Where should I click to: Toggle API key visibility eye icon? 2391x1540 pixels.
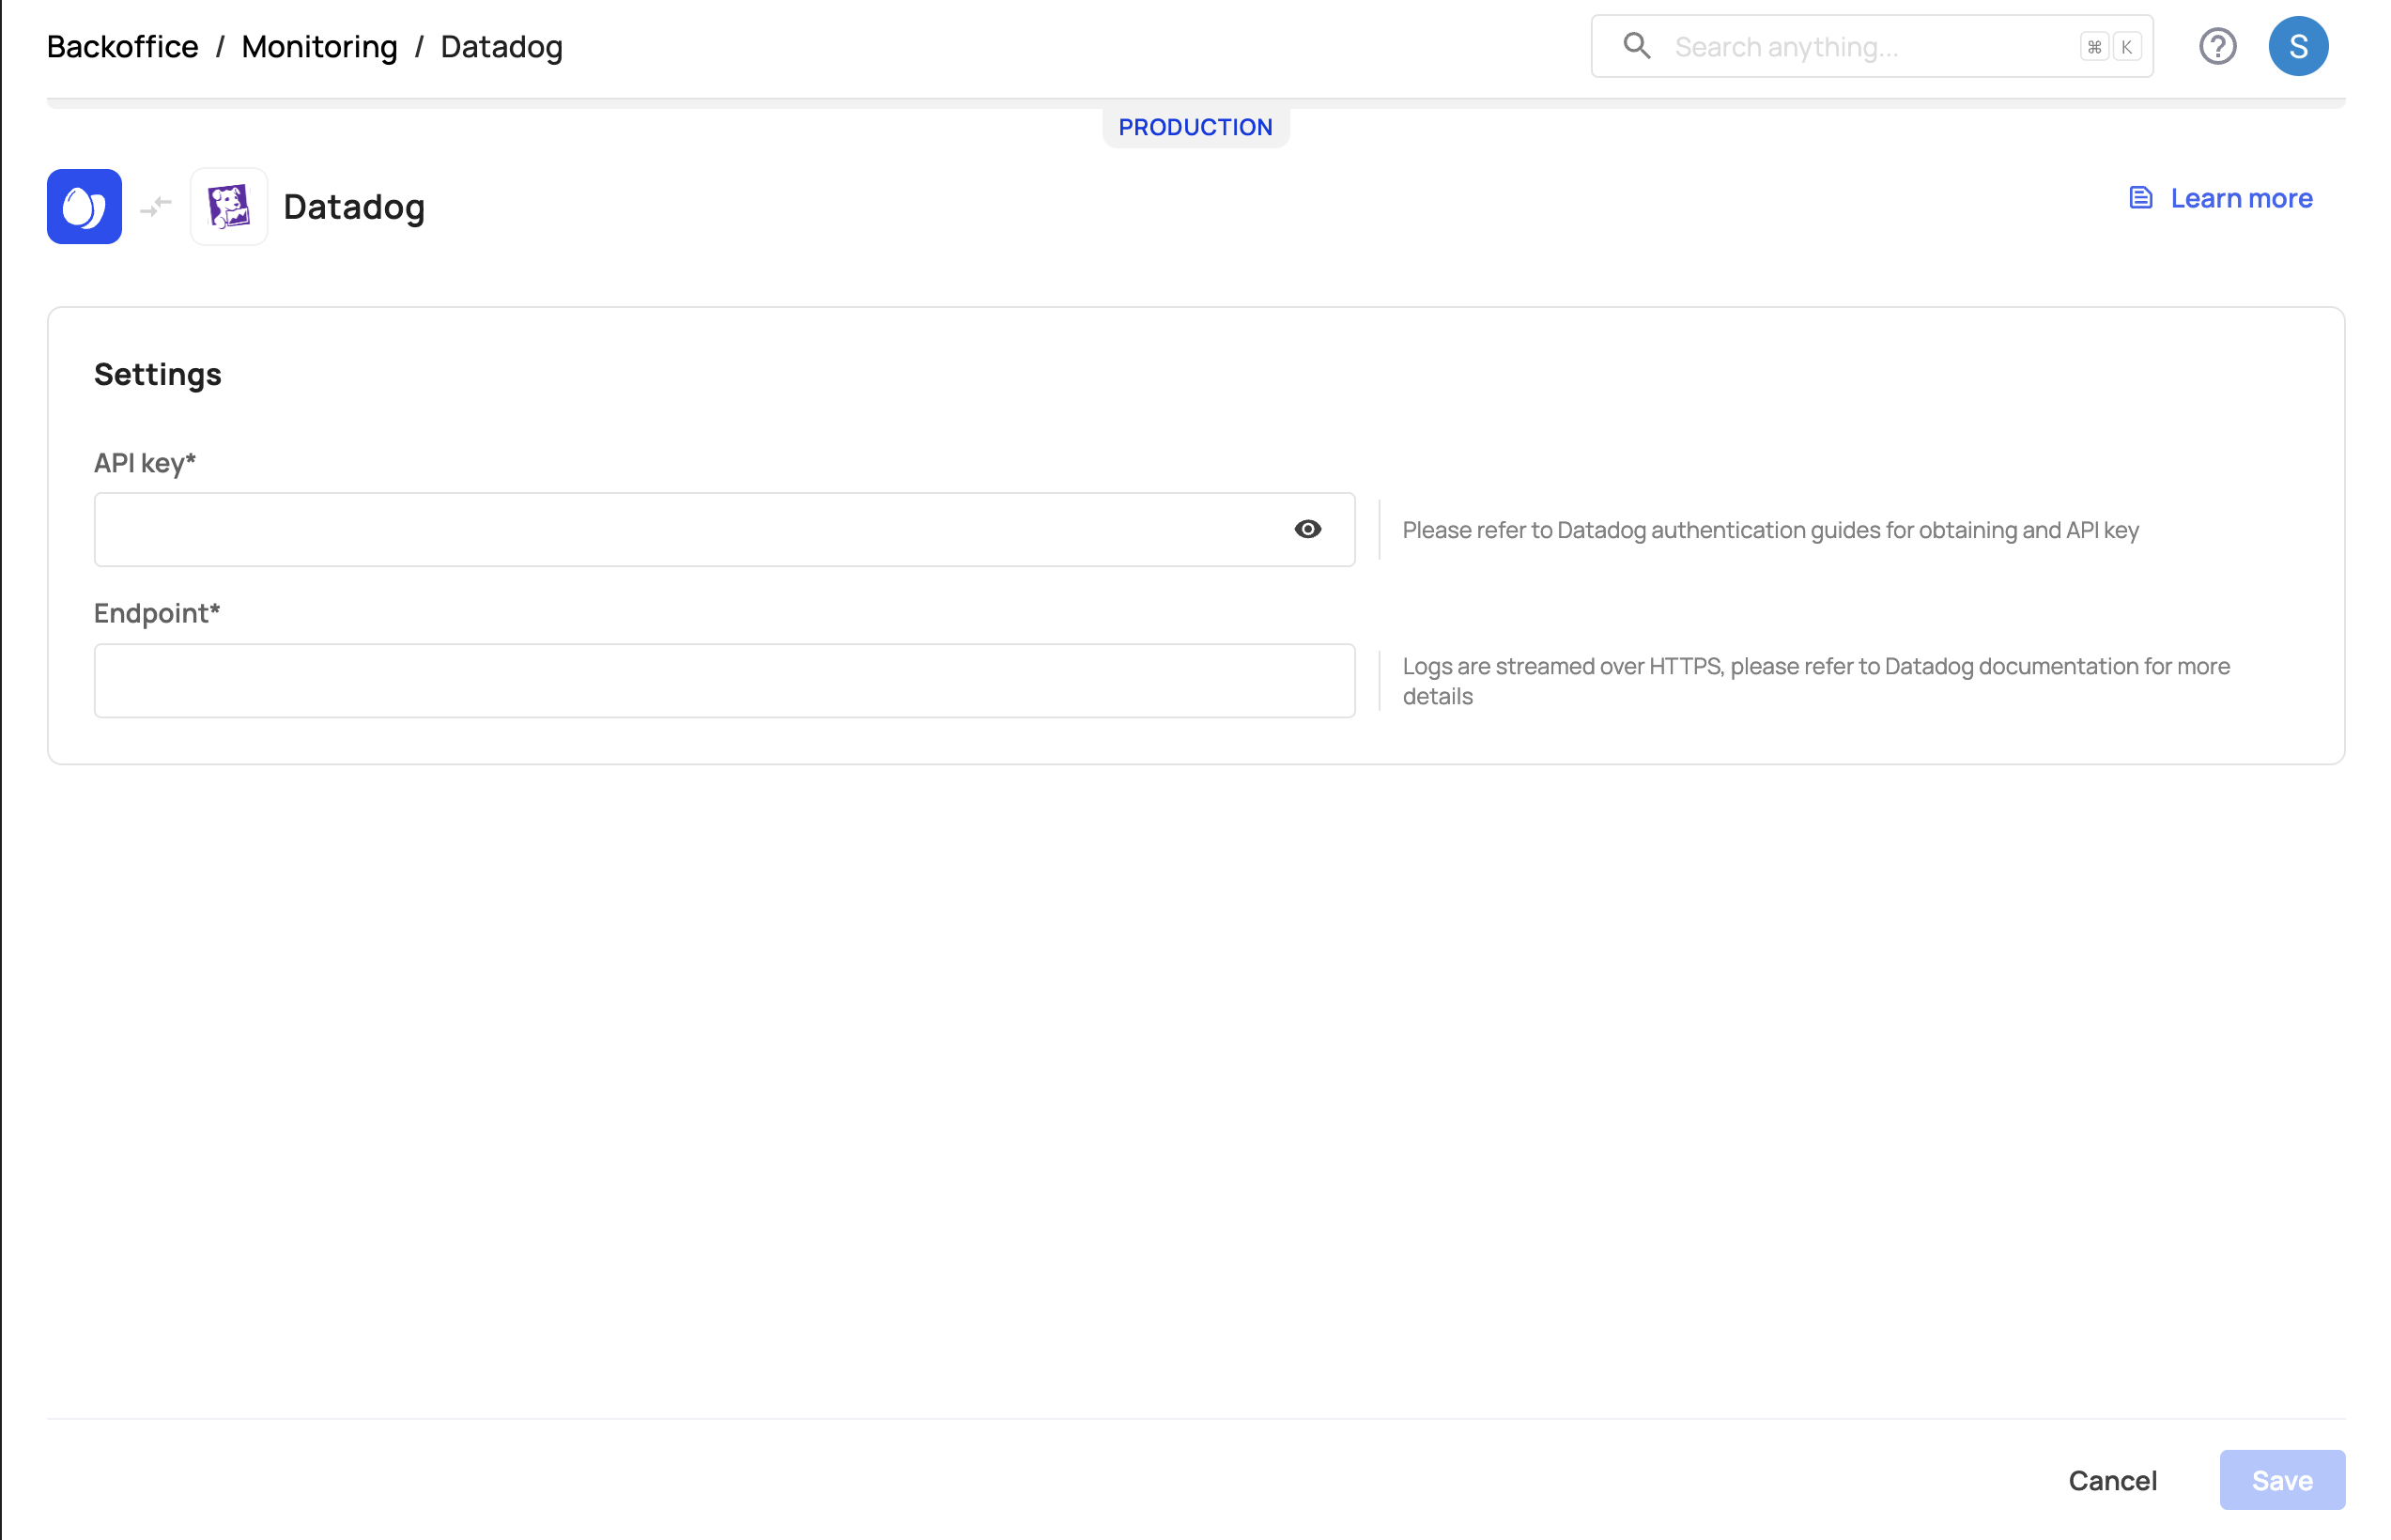[x=1307, y=529]
